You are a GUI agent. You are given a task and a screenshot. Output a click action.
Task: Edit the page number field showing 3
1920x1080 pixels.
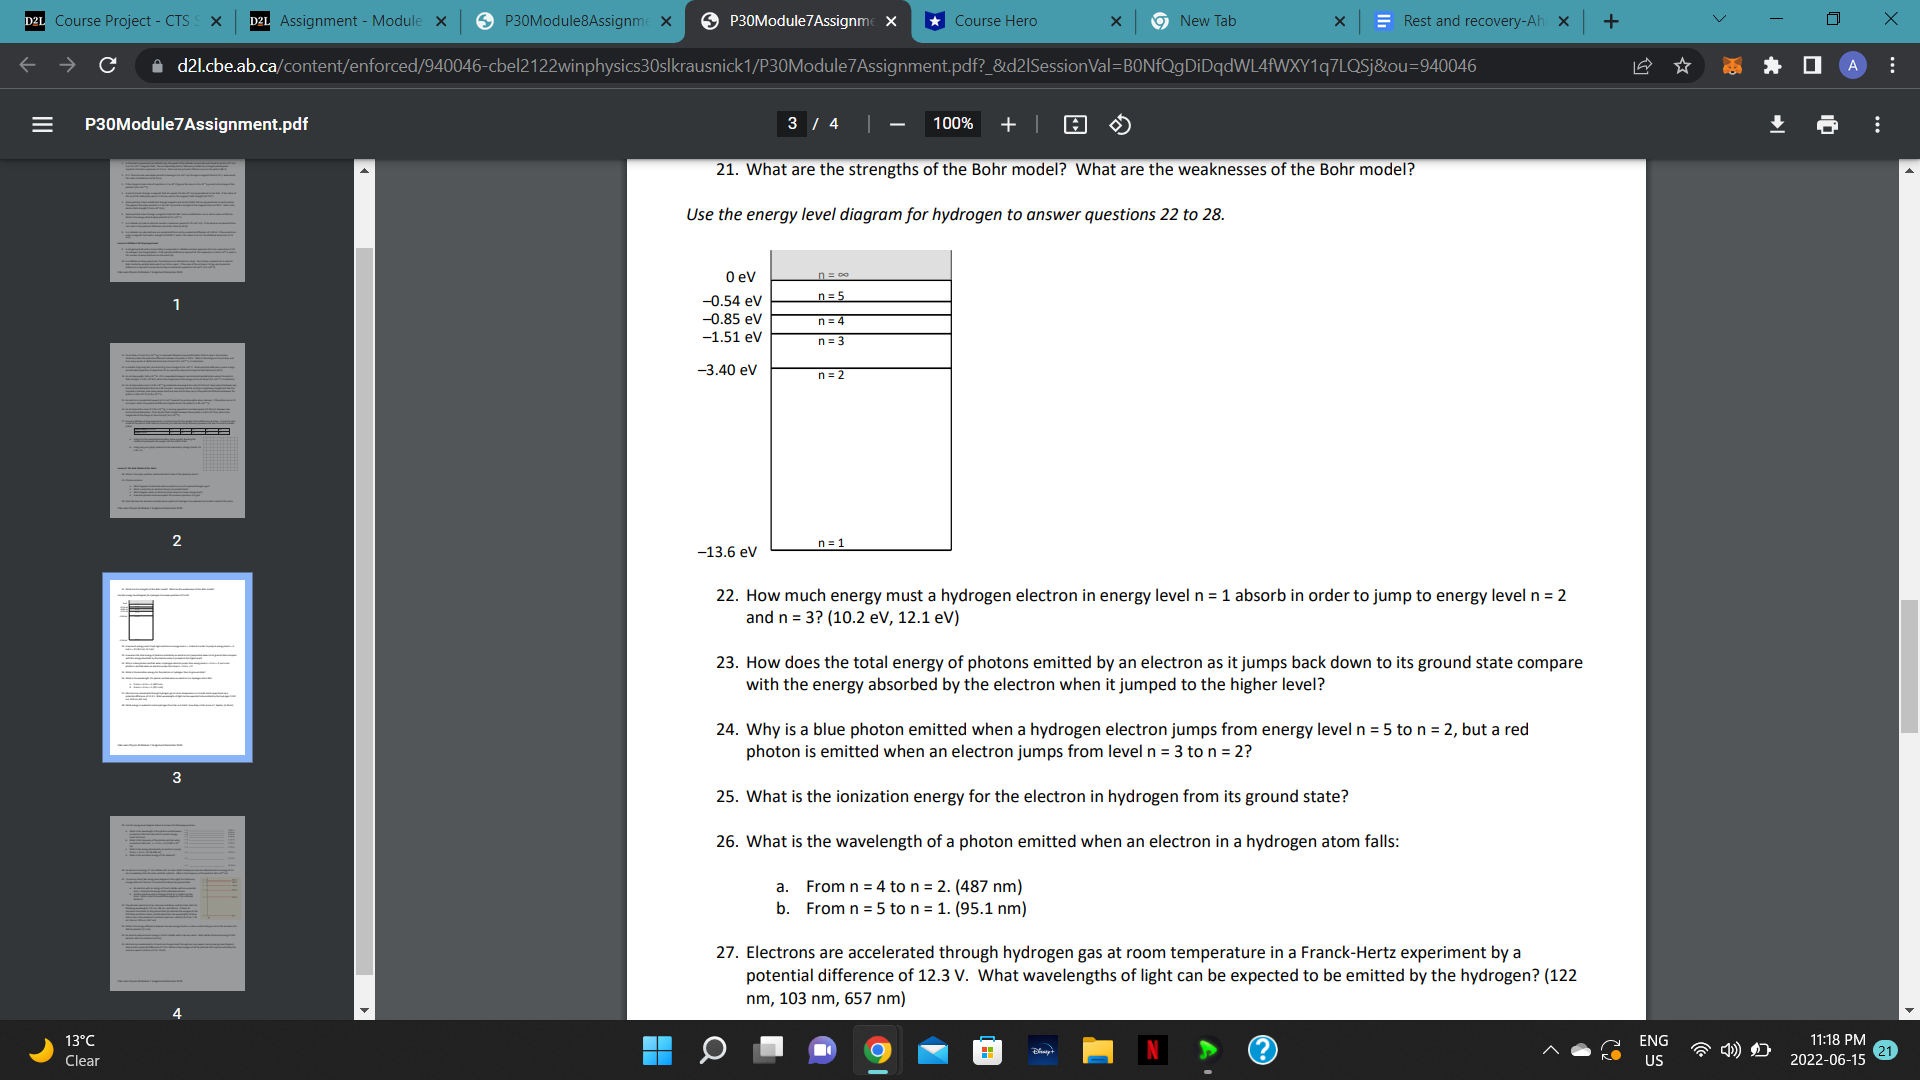[793, 124]
